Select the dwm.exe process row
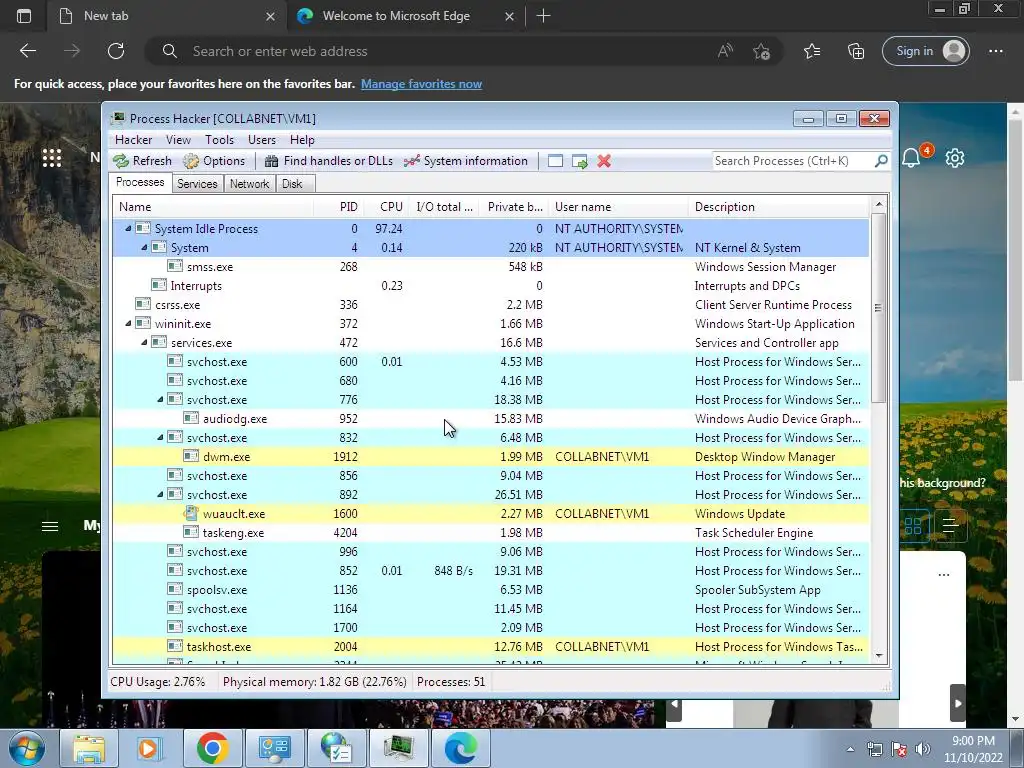The width and height of the screenshot is (1024, 768). pos(491,456)
